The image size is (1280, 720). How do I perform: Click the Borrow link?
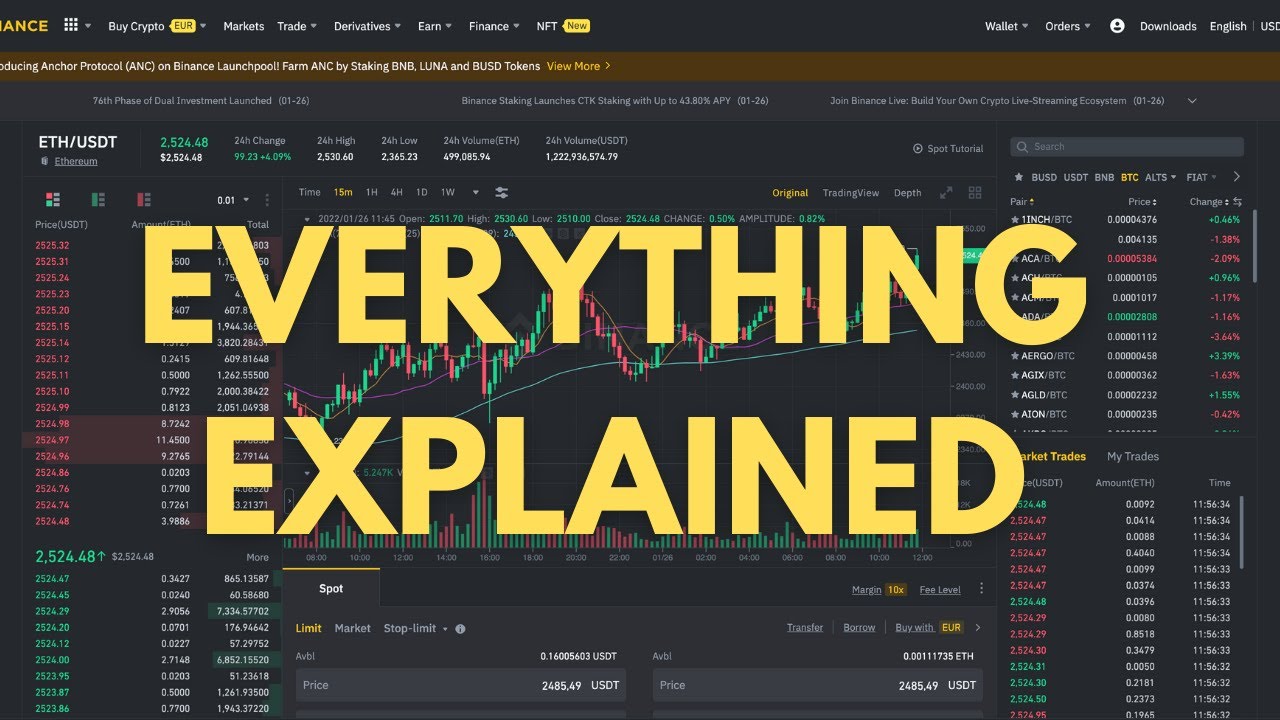click(859, 628)
